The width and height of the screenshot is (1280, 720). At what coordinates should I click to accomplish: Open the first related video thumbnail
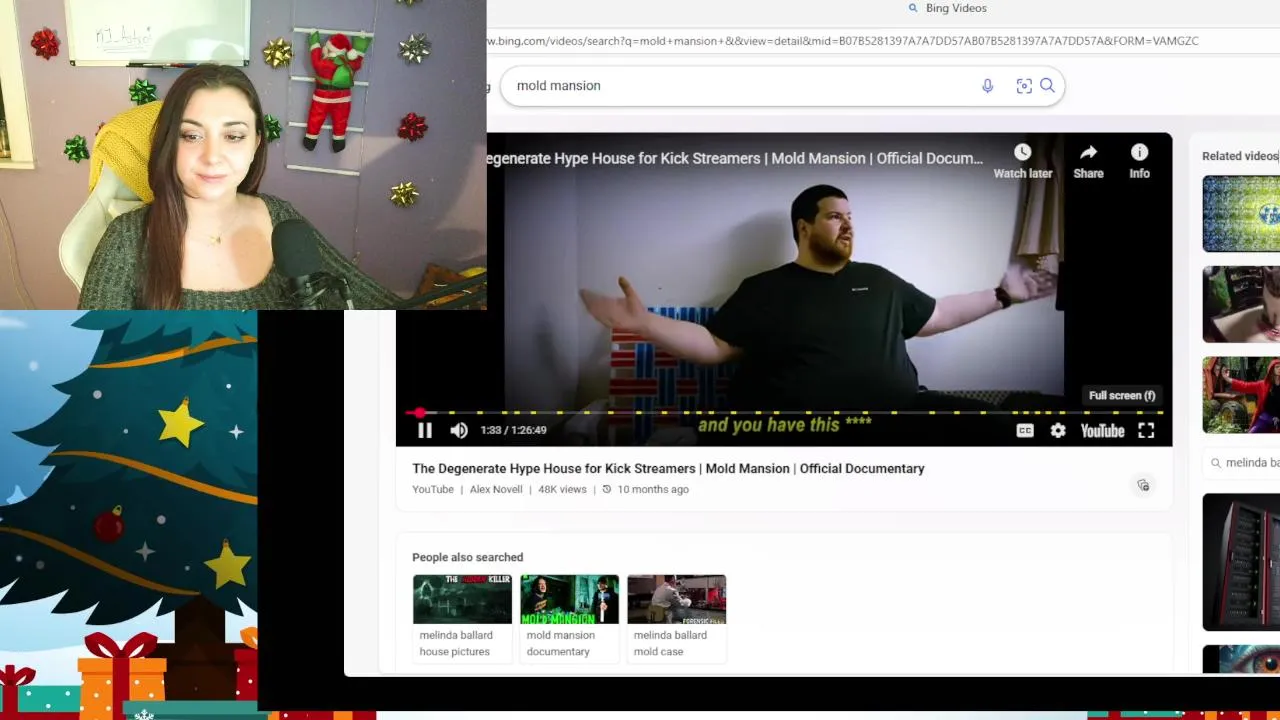(1241, 214)
